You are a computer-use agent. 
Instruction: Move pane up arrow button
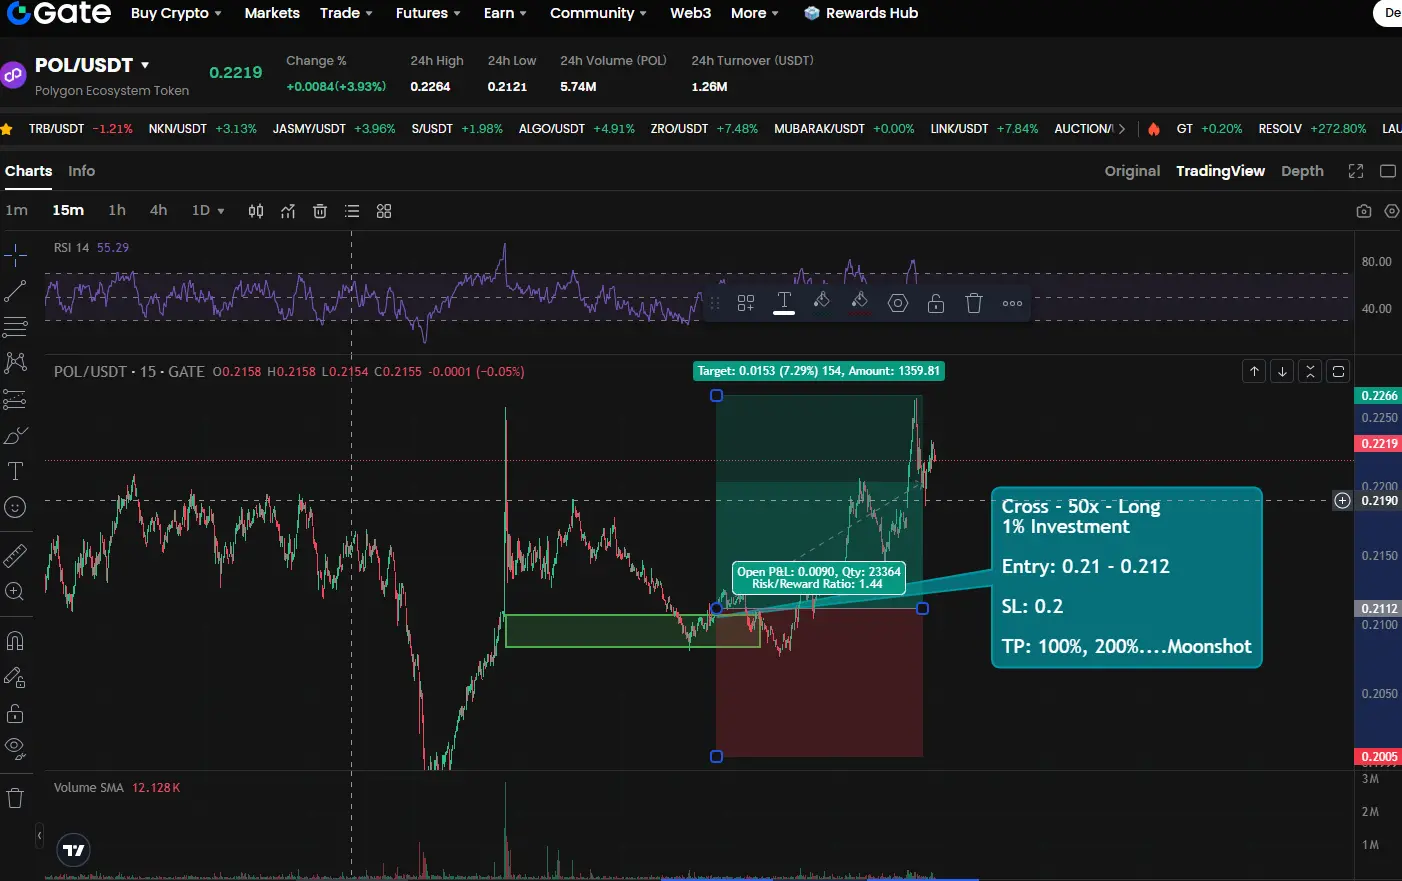pyautogui.click(x=1254, y=371)
